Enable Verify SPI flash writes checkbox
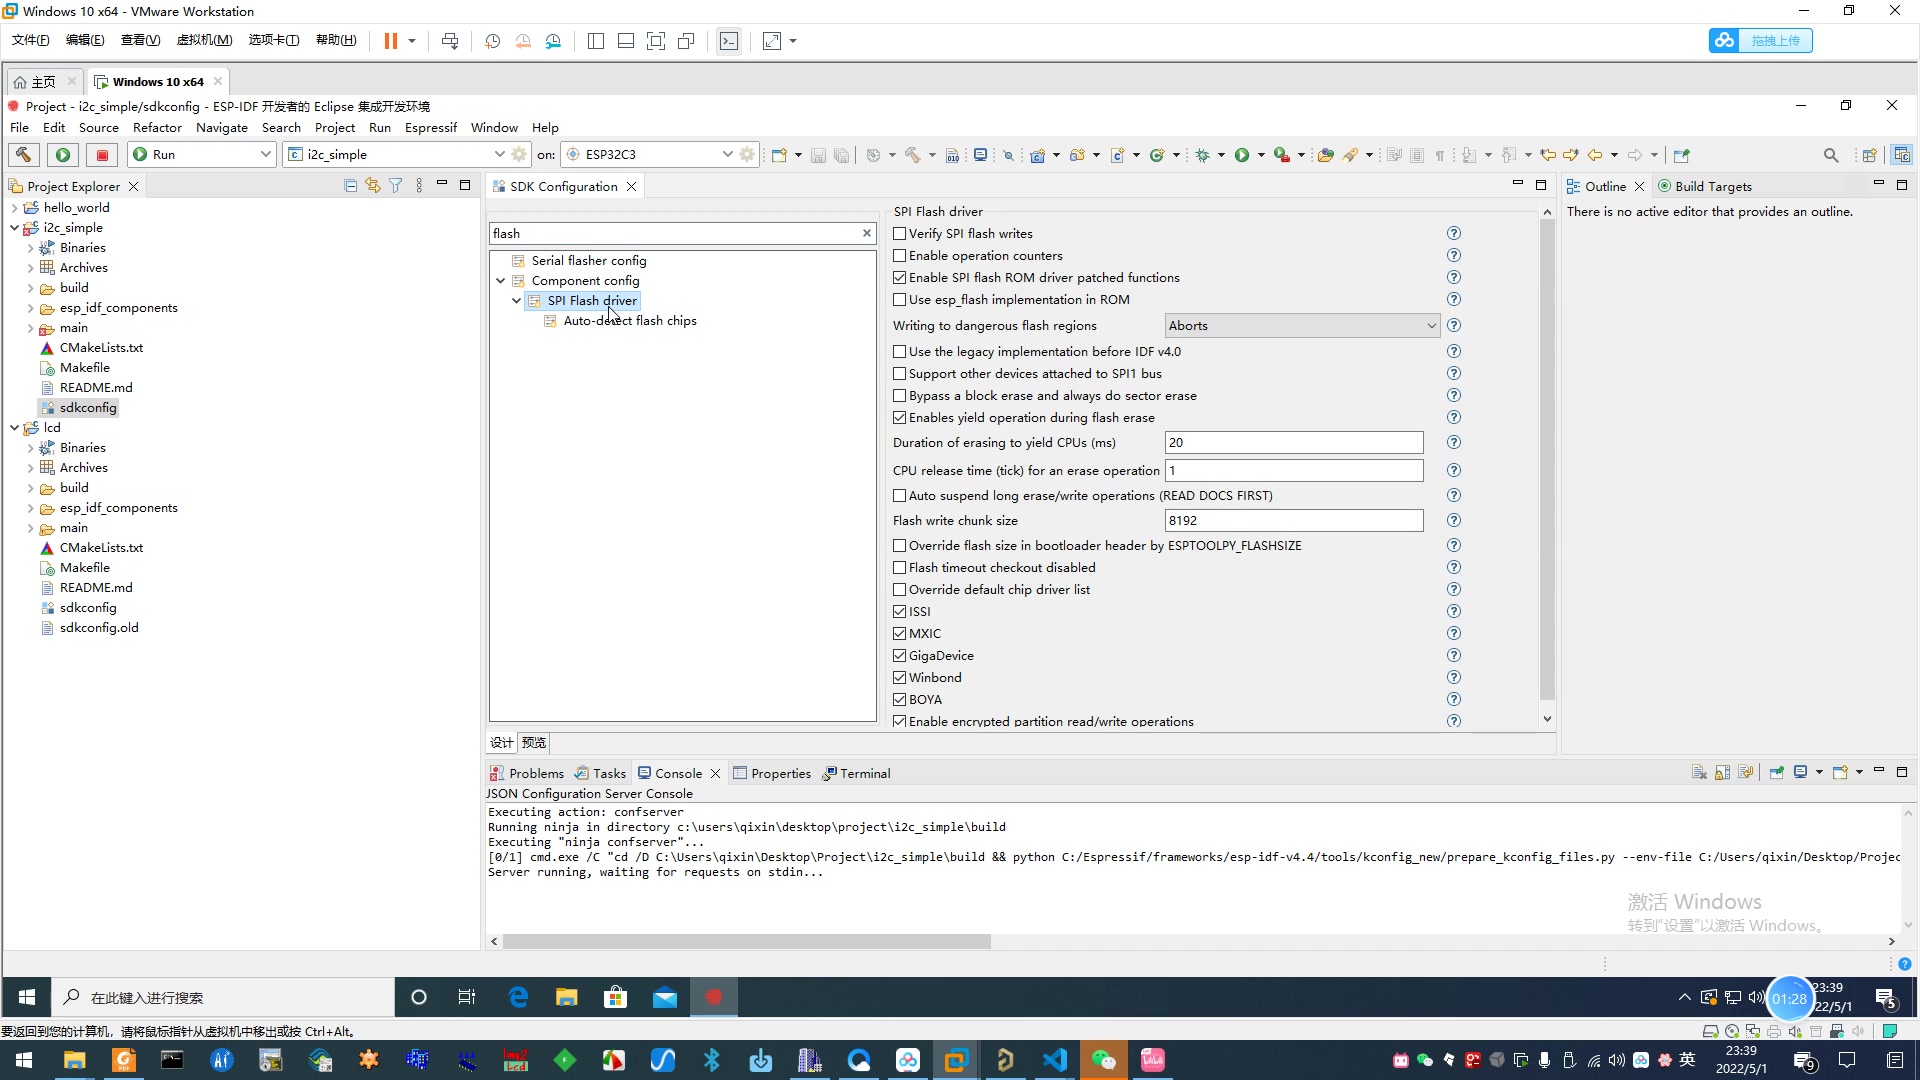 tap(900, 233)
